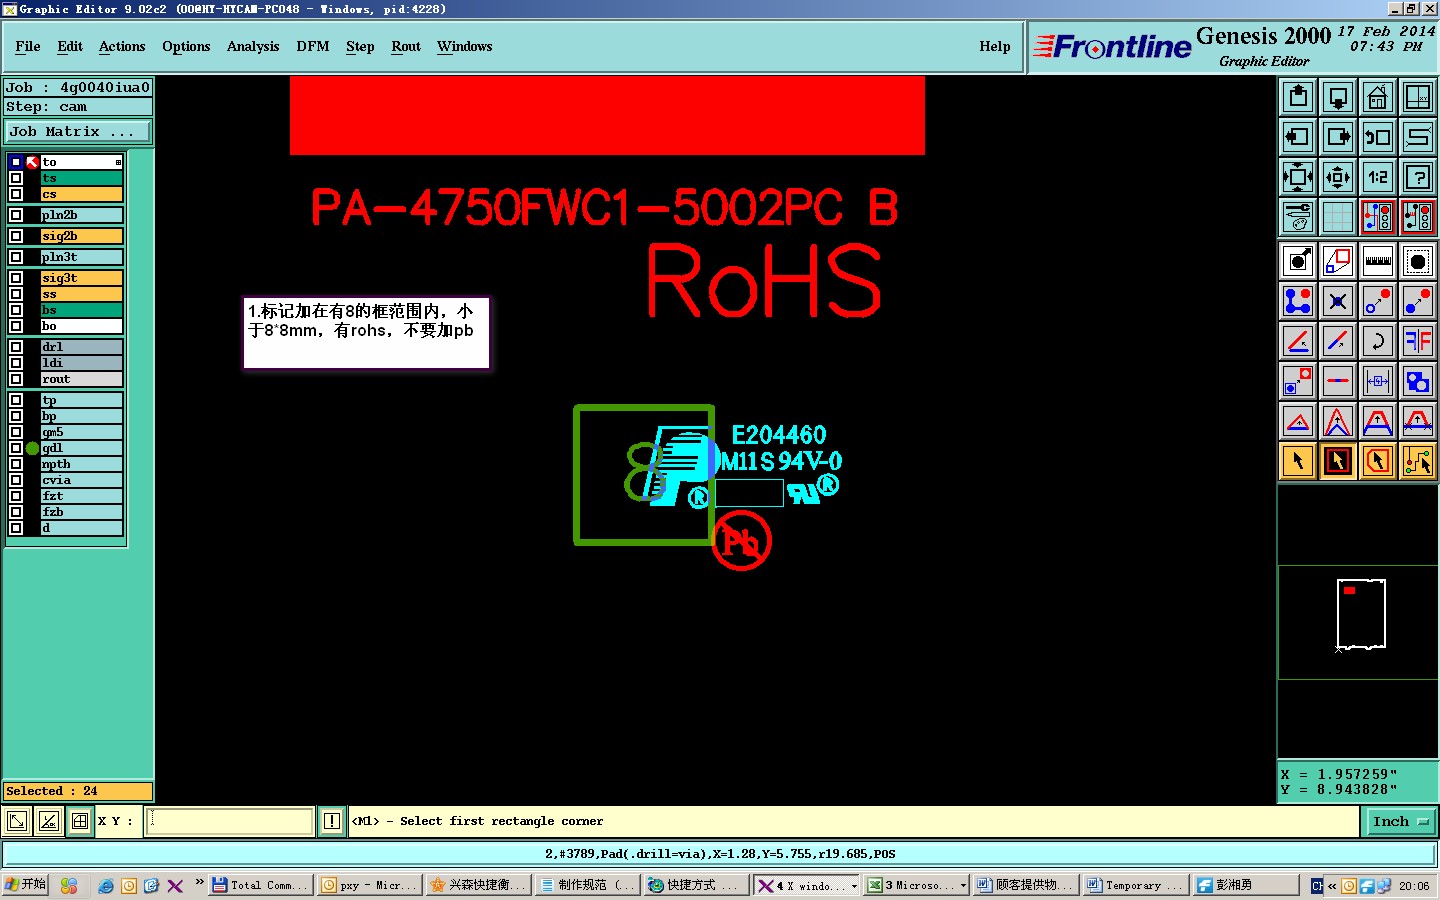1440x900 pixels.
Task: Click the connected blue and red dots icon
Action: pyautogui.click(x=1298, y=301)
